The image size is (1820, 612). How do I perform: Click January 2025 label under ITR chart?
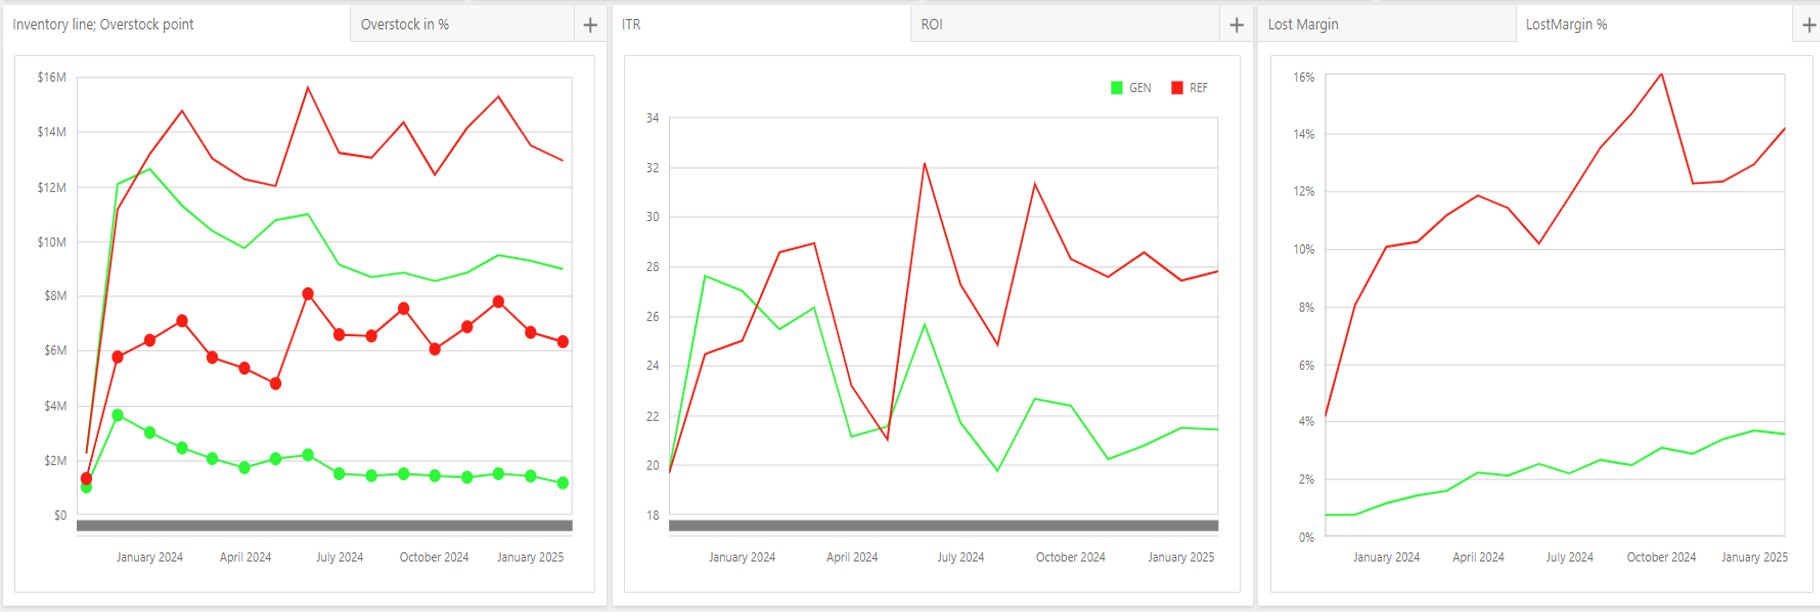pos(1181,557)
